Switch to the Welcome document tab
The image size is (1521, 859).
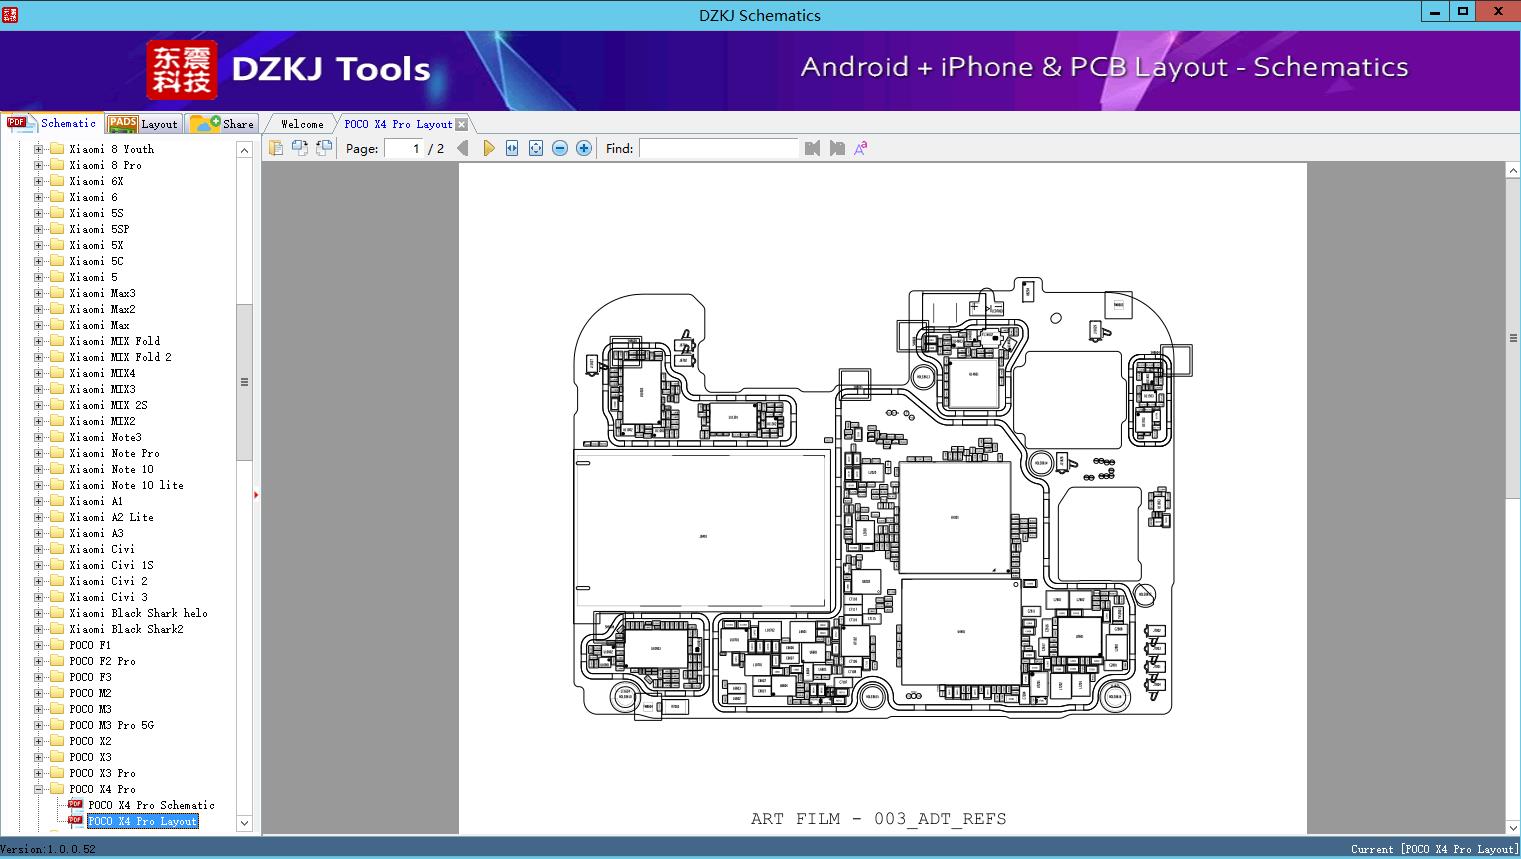pos(302,124)
